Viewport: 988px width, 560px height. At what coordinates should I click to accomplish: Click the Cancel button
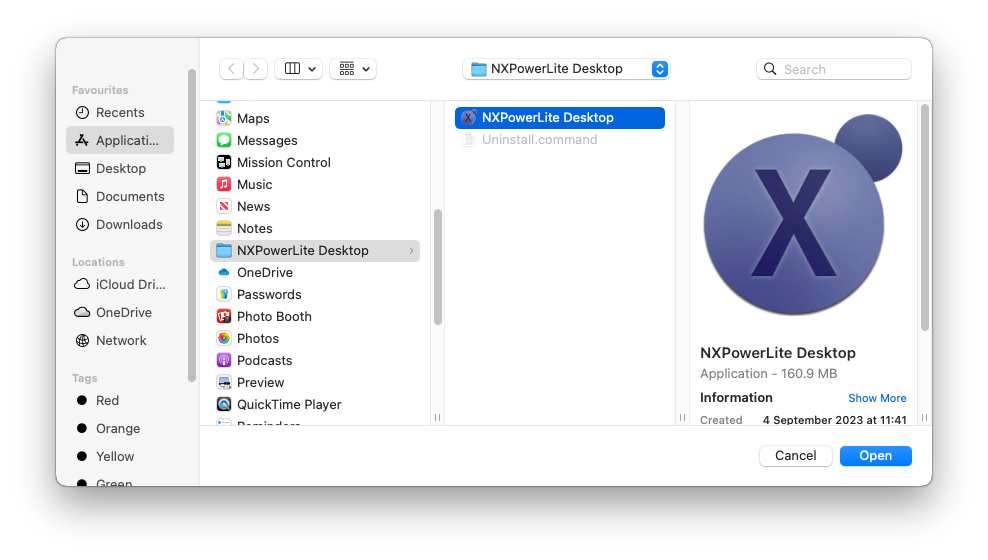tap(795, 456)
